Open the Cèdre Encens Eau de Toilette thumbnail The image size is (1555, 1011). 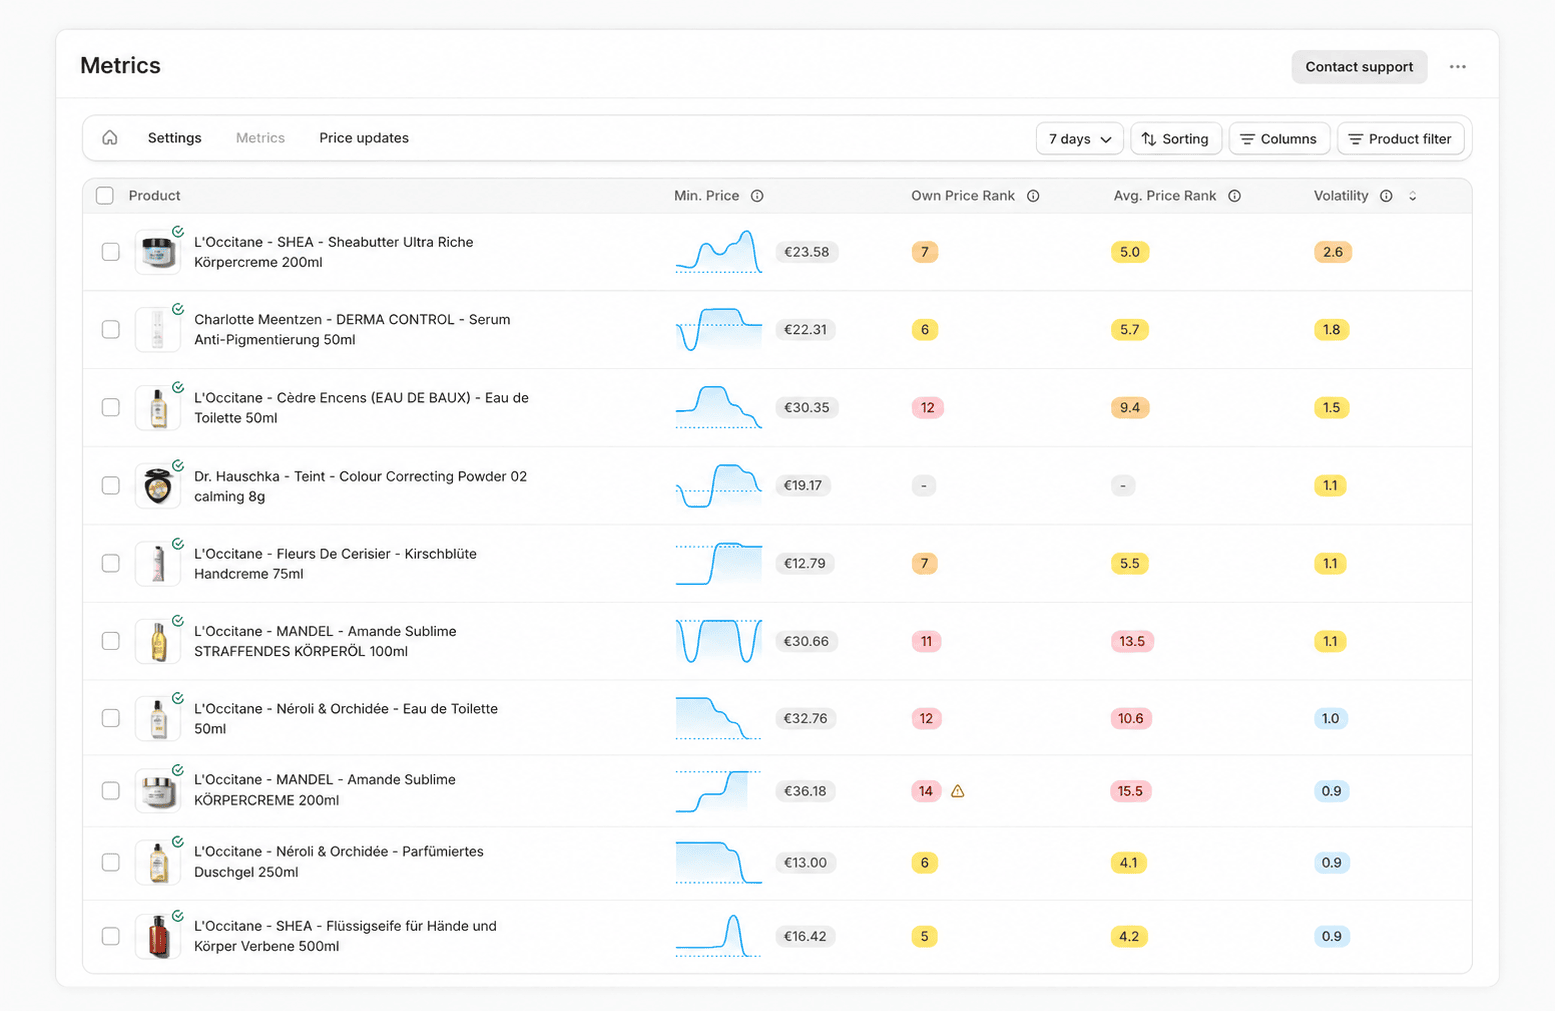[158, 408]
